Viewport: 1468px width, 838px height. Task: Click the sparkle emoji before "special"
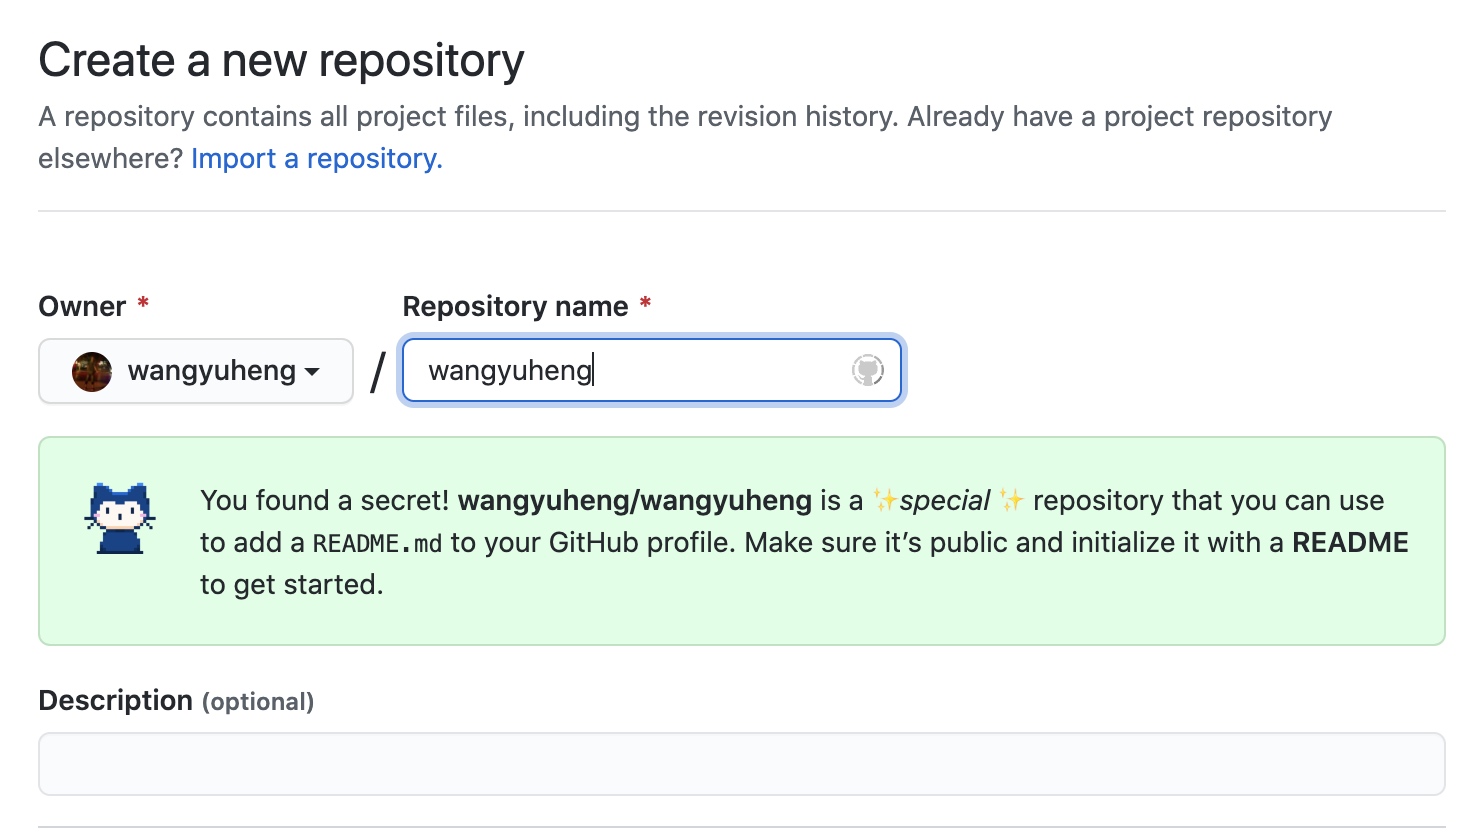tap(885, 500)
